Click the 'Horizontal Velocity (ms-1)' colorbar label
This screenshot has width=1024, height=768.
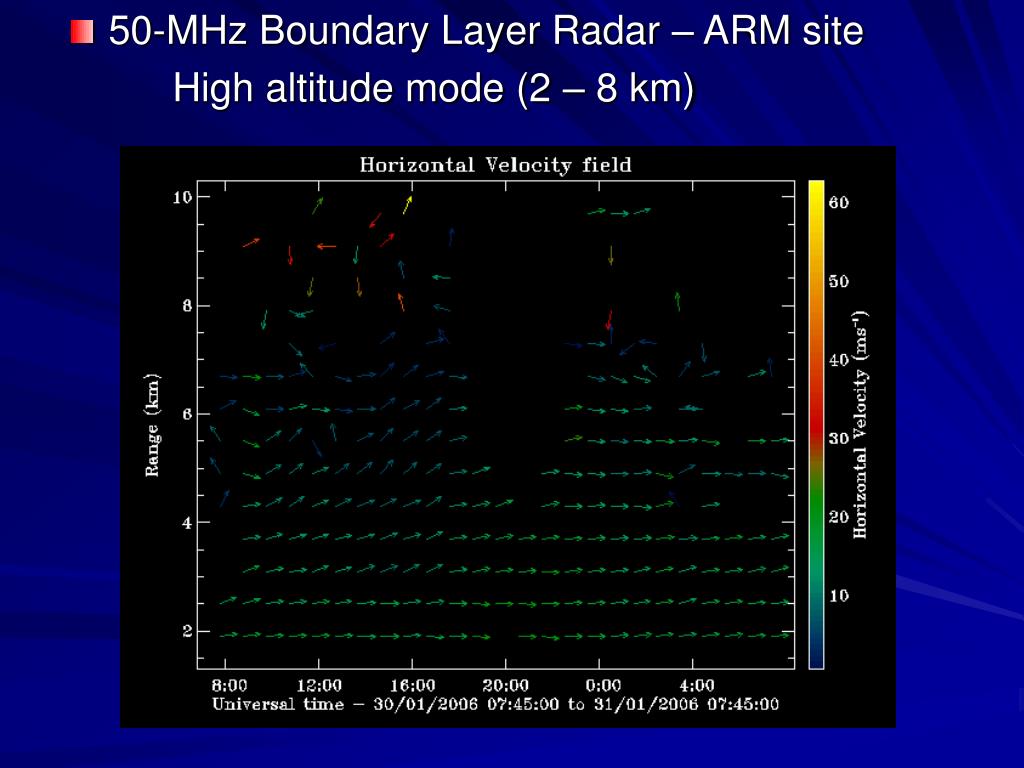pos(860,424)
